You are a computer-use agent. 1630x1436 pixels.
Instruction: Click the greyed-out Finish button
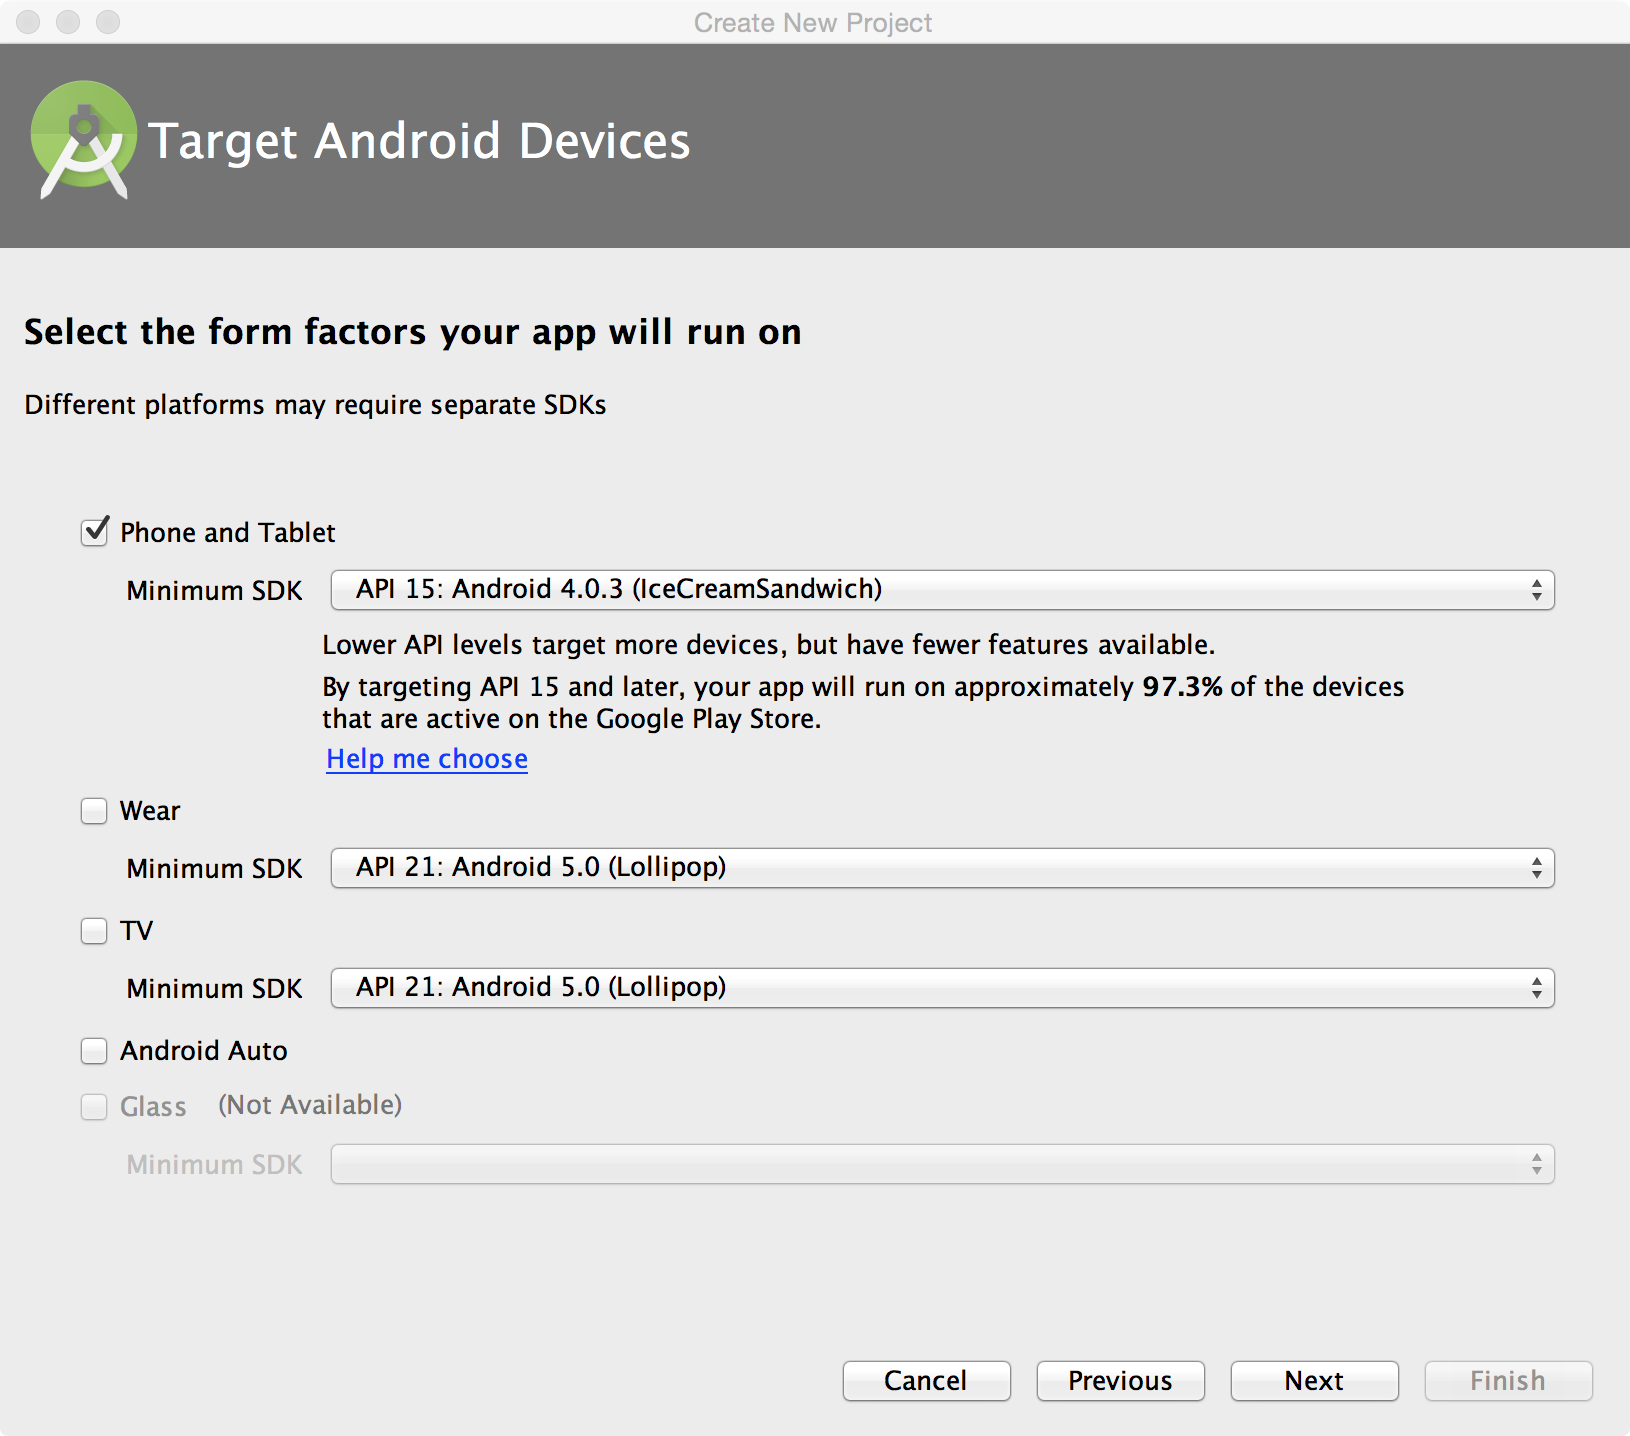click(1508, 1381)
